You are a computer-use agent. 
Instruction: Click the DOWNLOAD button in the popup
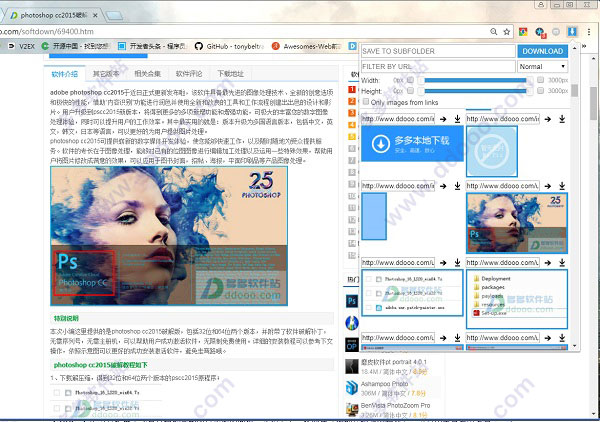point(542,51)
